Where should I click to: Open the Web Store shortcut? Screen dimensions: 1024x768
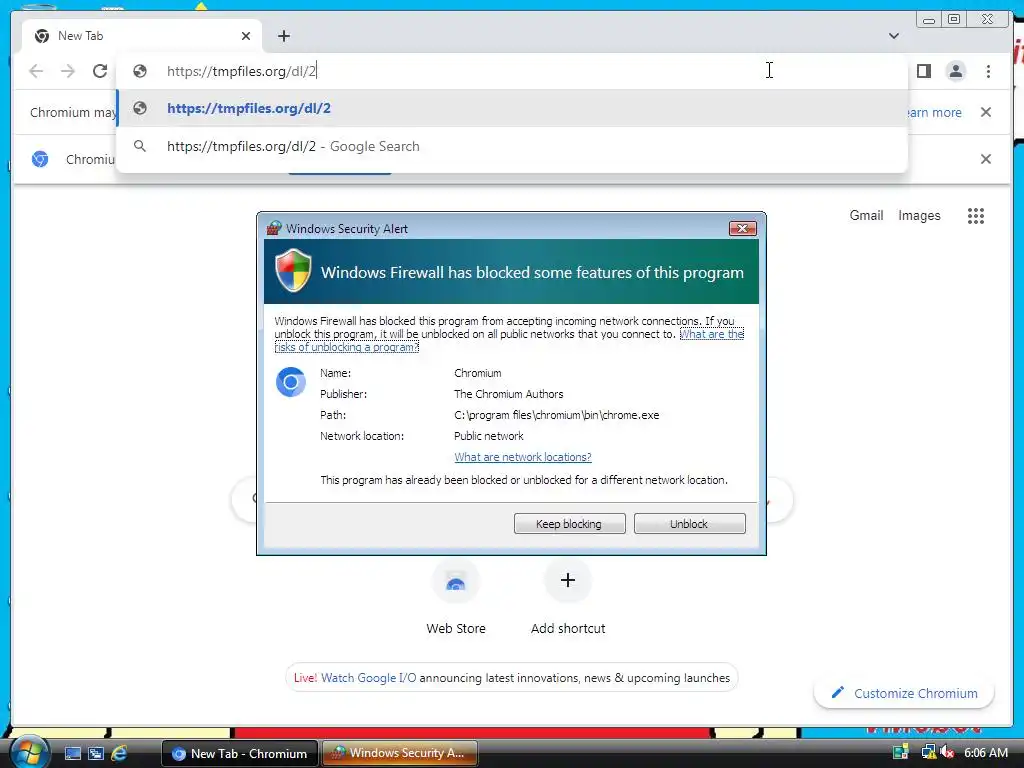coord(456,597)
